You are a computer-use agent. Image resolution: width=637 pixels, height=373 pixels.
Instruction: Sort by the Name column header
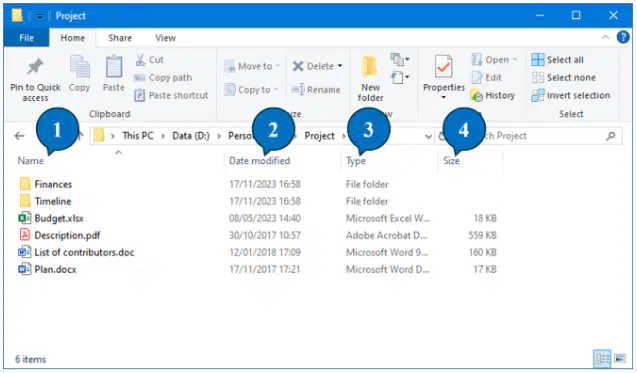click(x=30, y=161)
